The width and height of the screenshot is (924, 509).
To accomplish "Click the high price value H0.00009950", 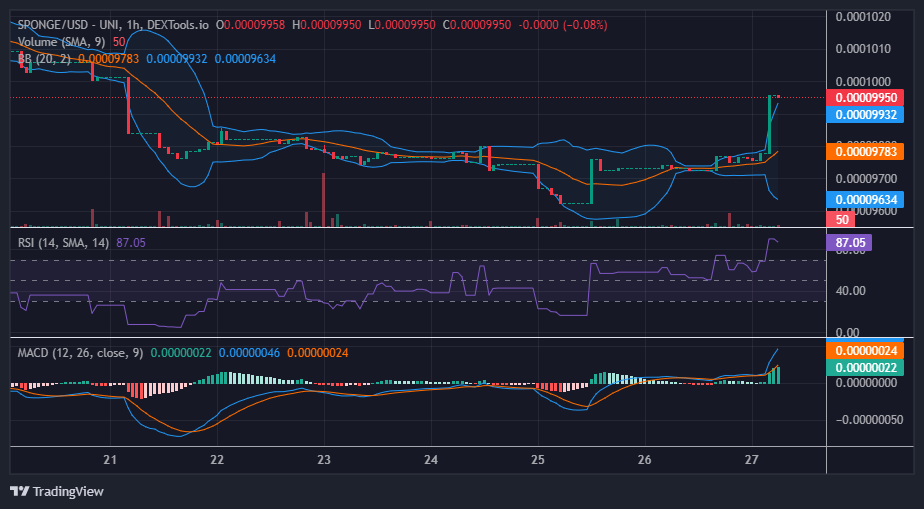I will [x=326, y=25].
